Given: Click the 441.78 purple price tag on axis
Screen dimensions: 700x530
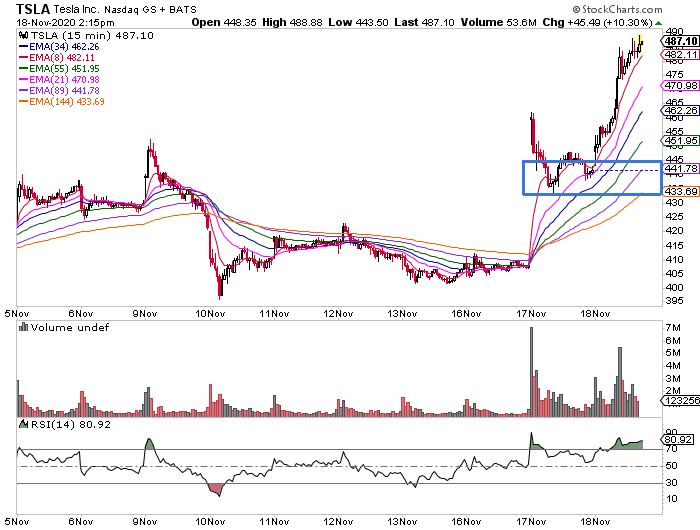Looking at the screenshot, I should pyautogui.click(x=679, y=169).
